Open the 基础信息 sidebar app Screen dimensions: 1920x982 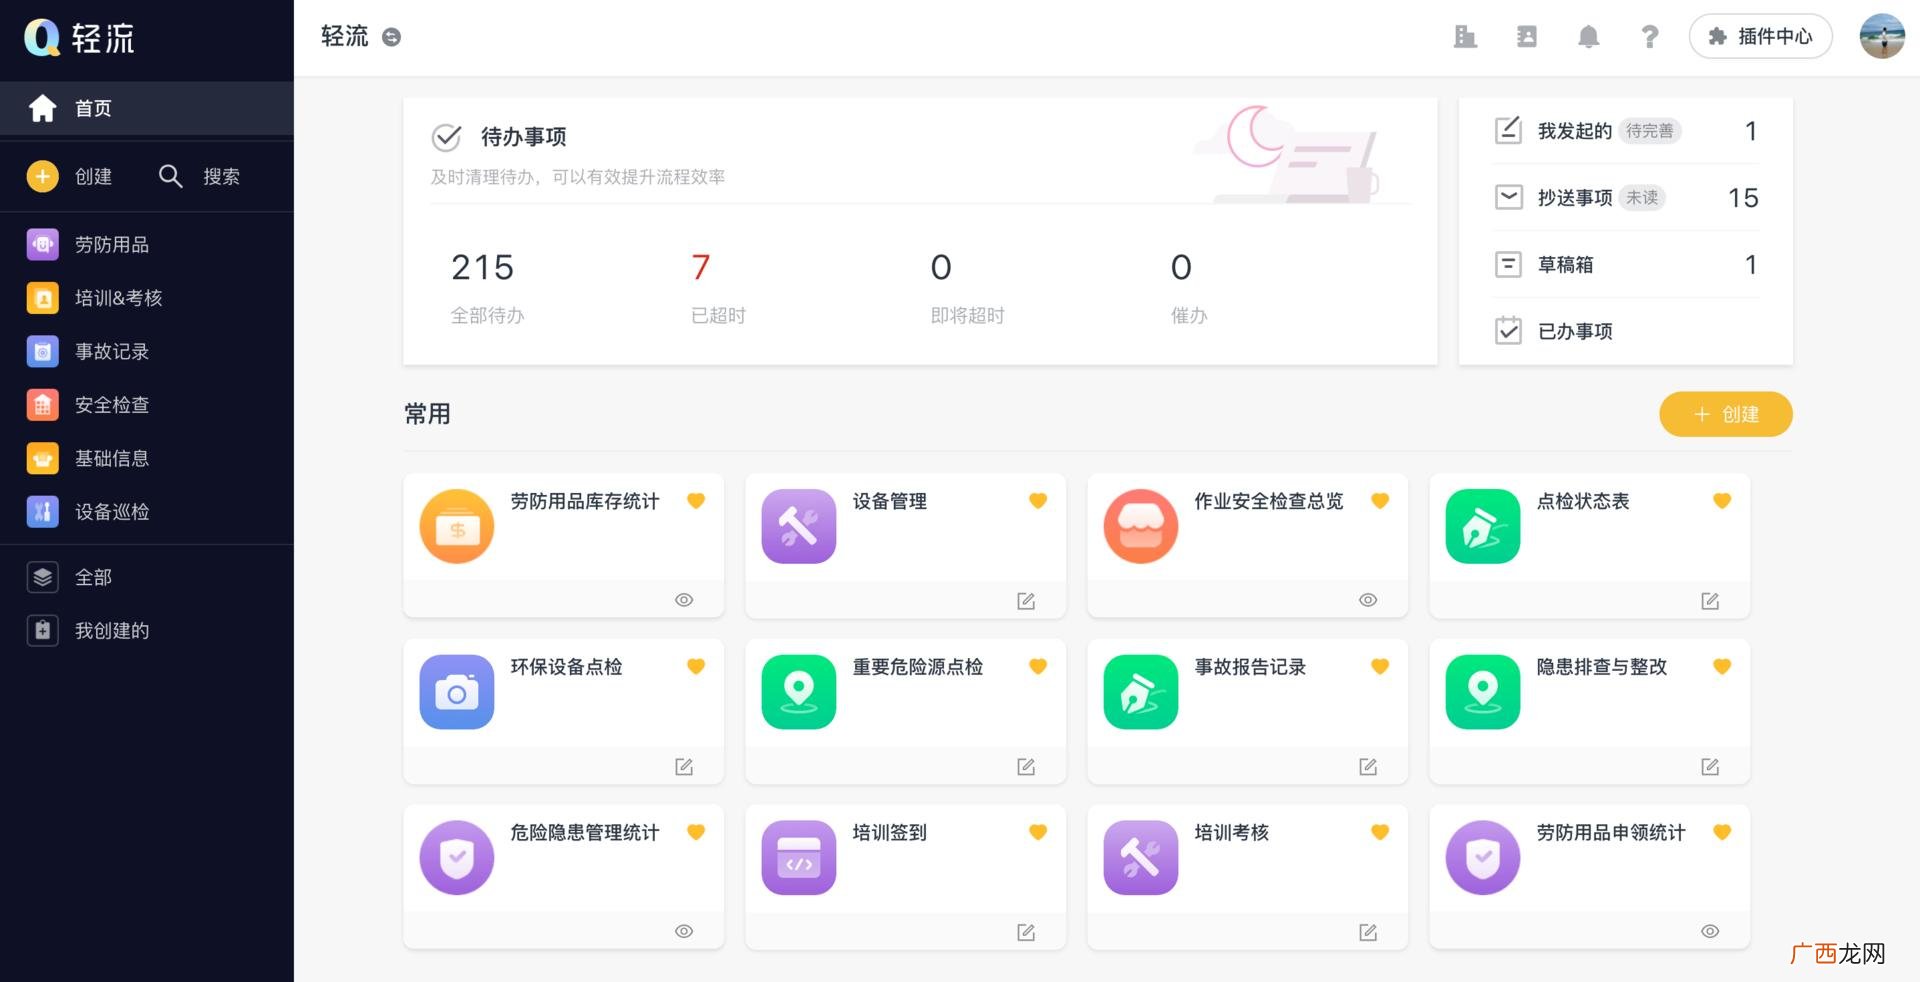[x=147, y=458]
